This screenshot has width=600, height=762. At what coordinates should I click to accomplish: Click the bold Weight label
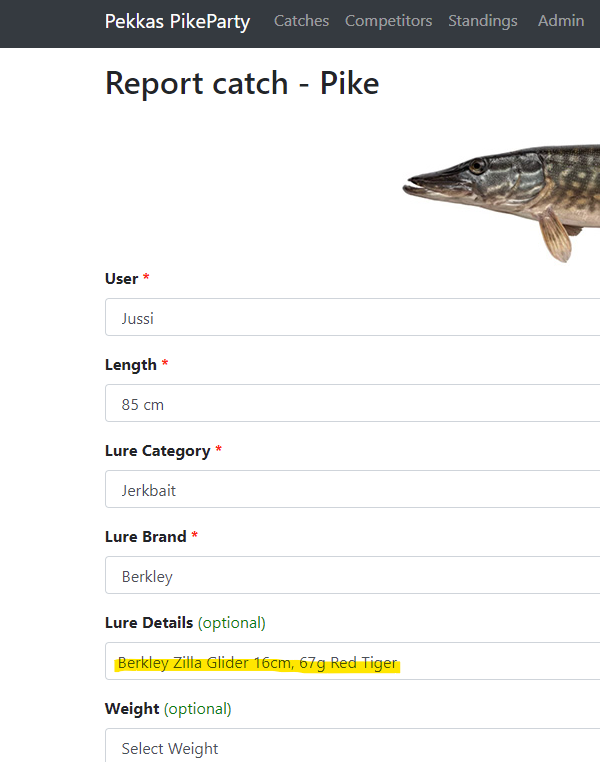pos(131,709)
